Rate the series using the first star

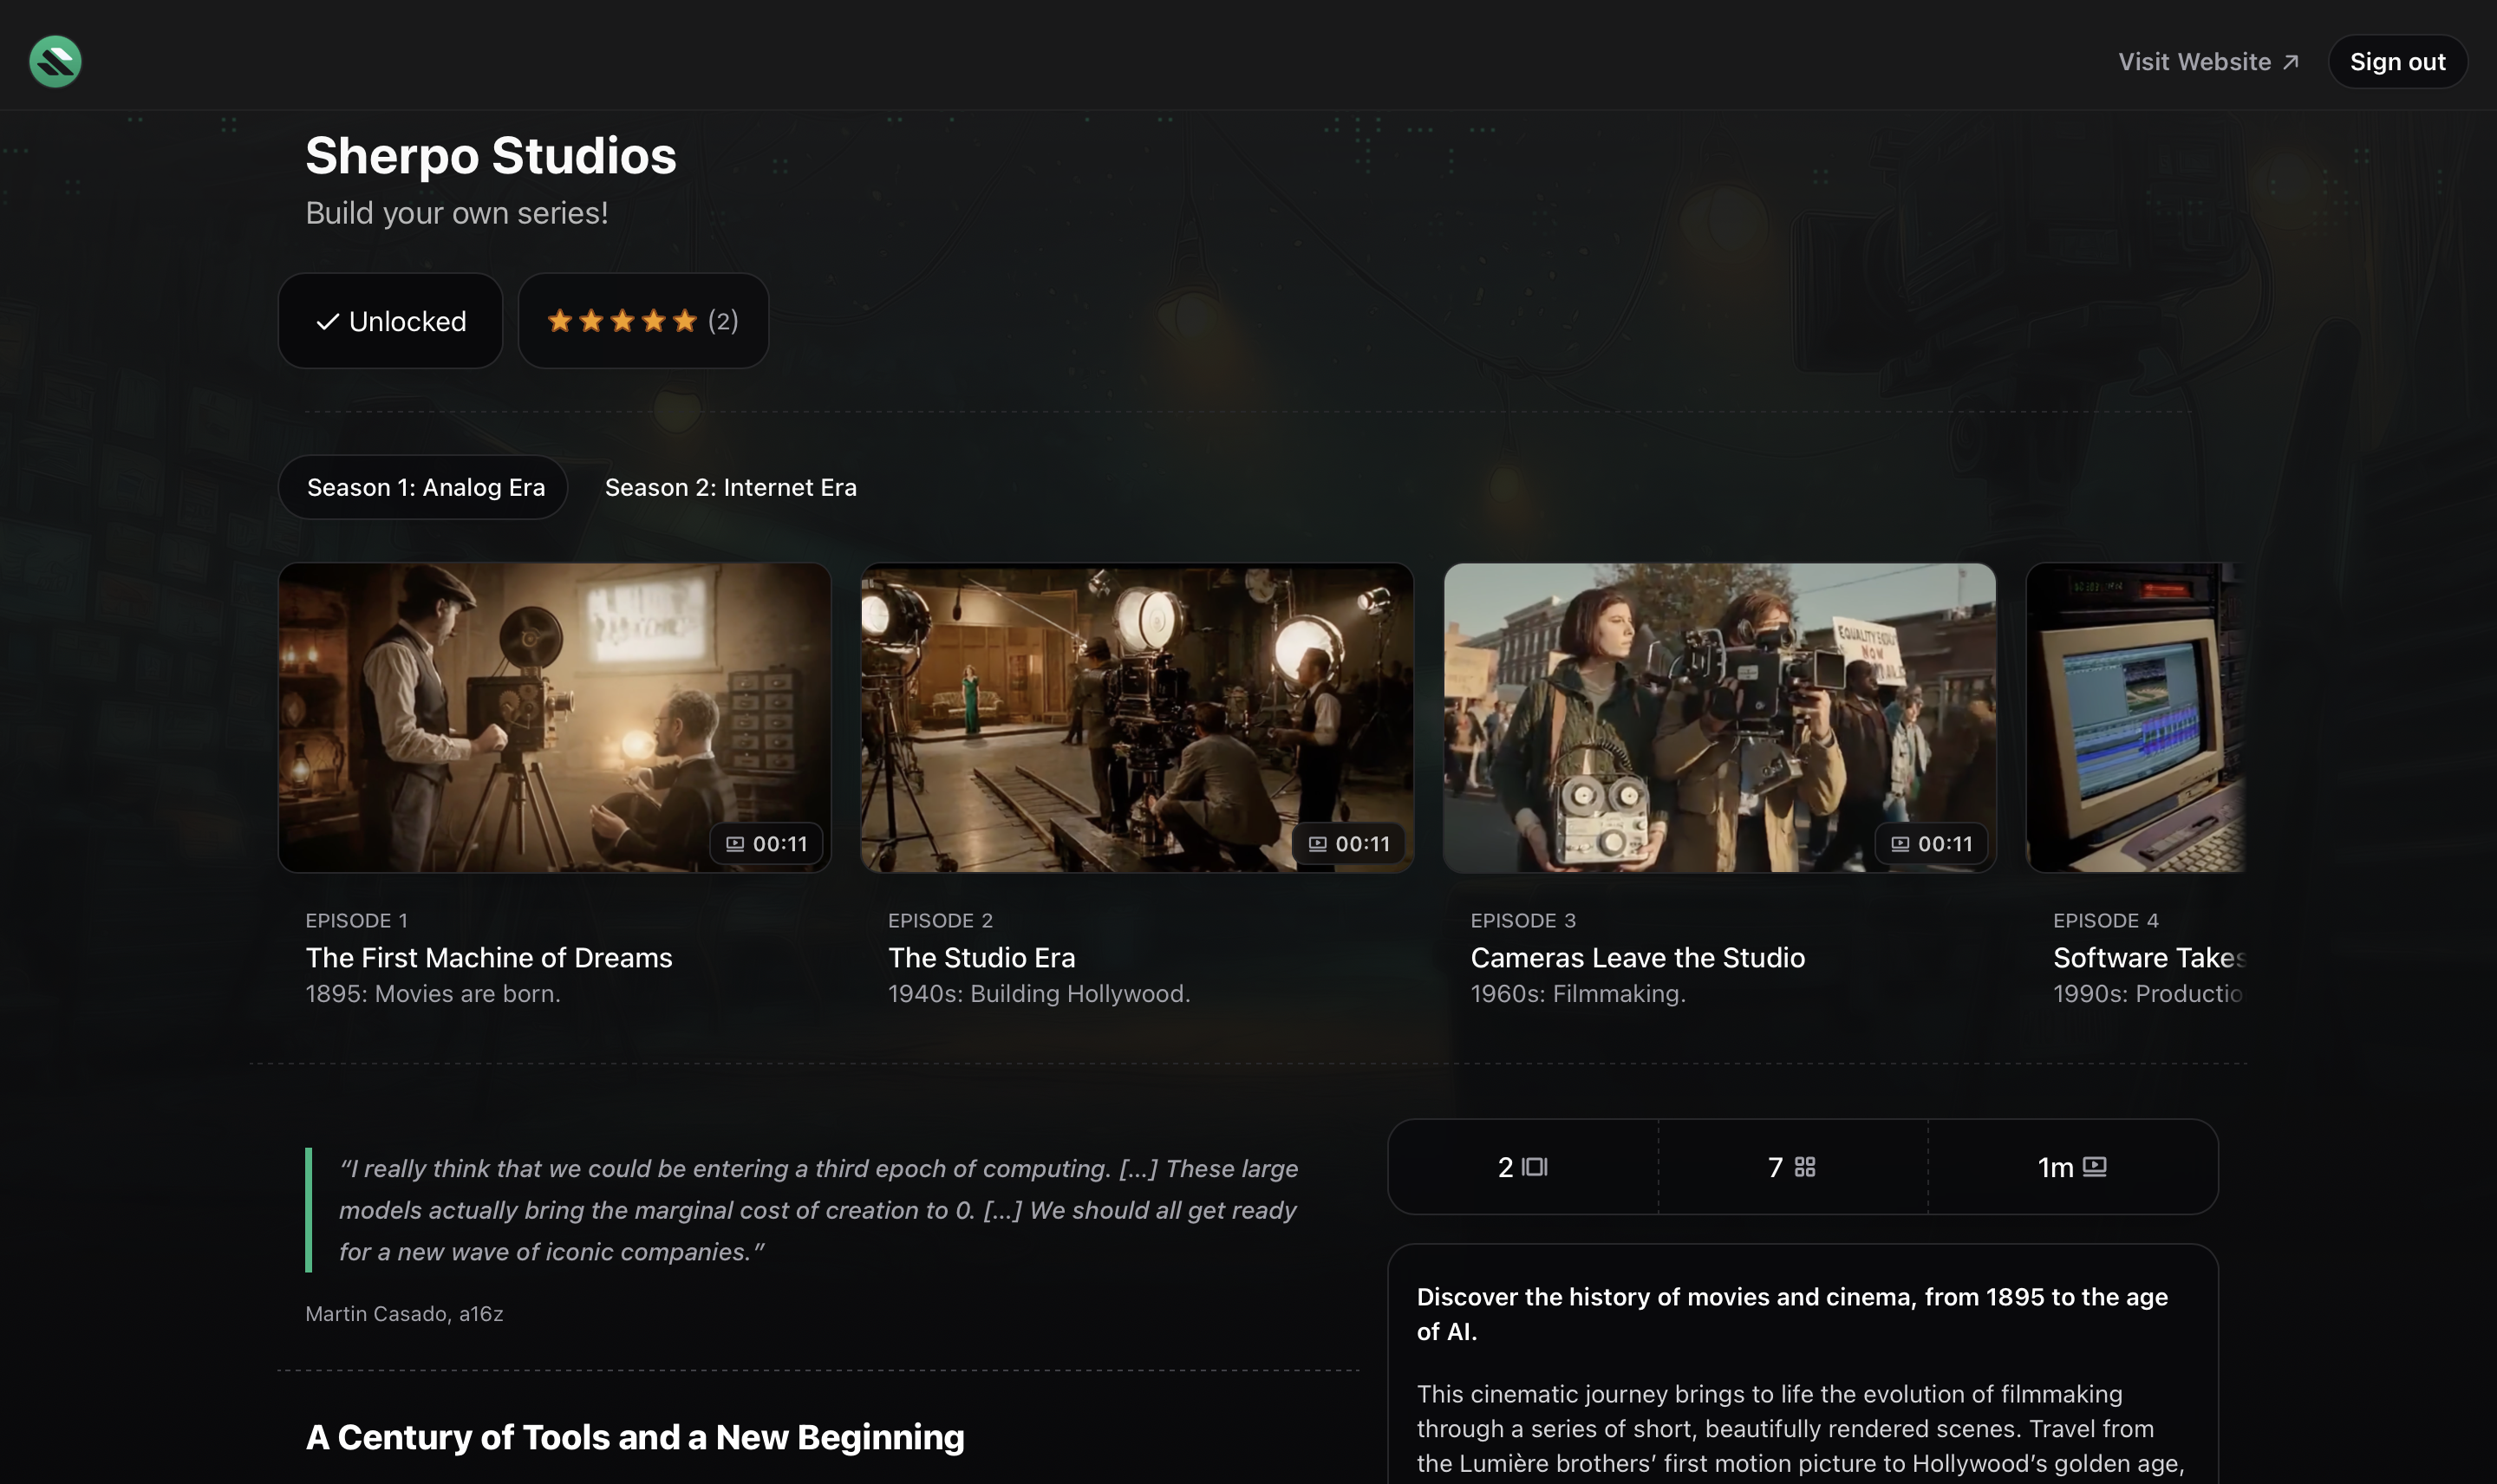point(562,320)
